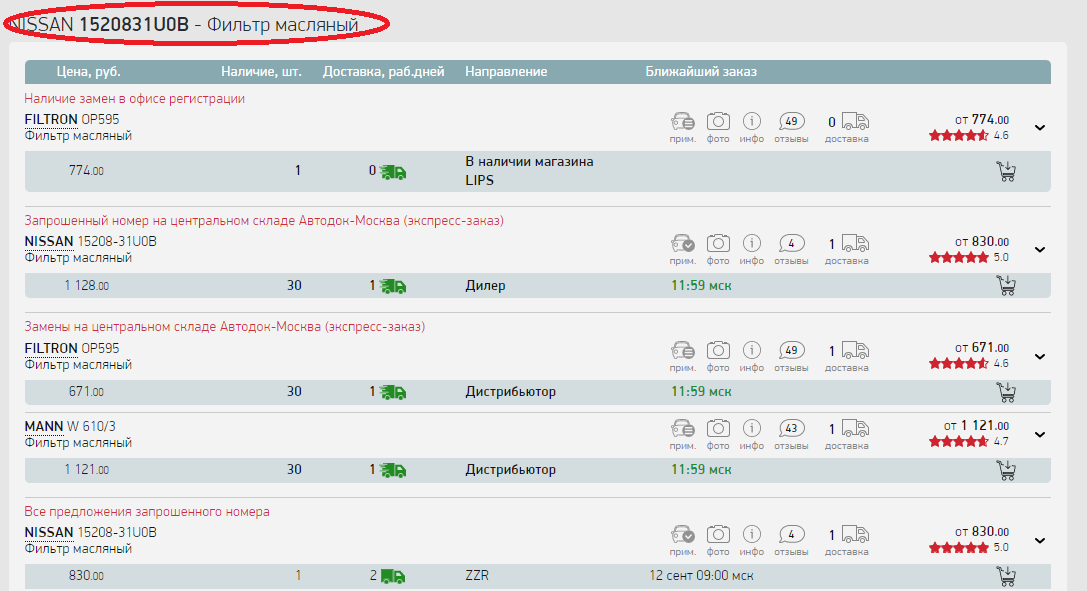View photo of MANN W 610/3

pos(718,429)
